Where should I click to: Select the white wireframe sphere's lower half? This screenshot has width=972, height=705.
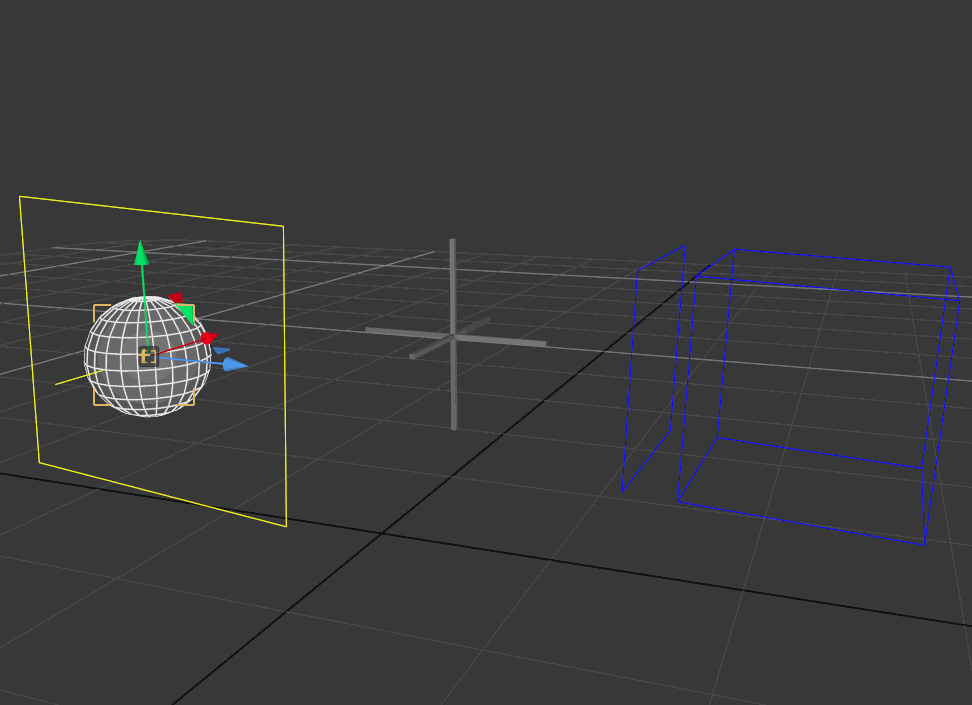(150, 392)
